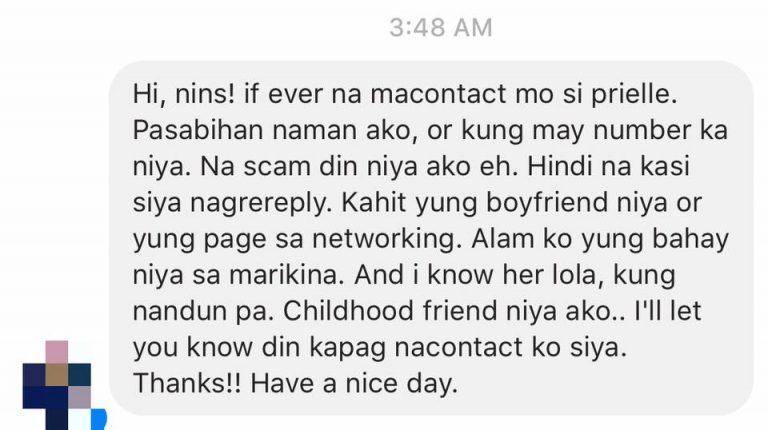Click the word "boyfriend" in the message
This screenshot has height=430, width=768.
click(x=547, y=203)
